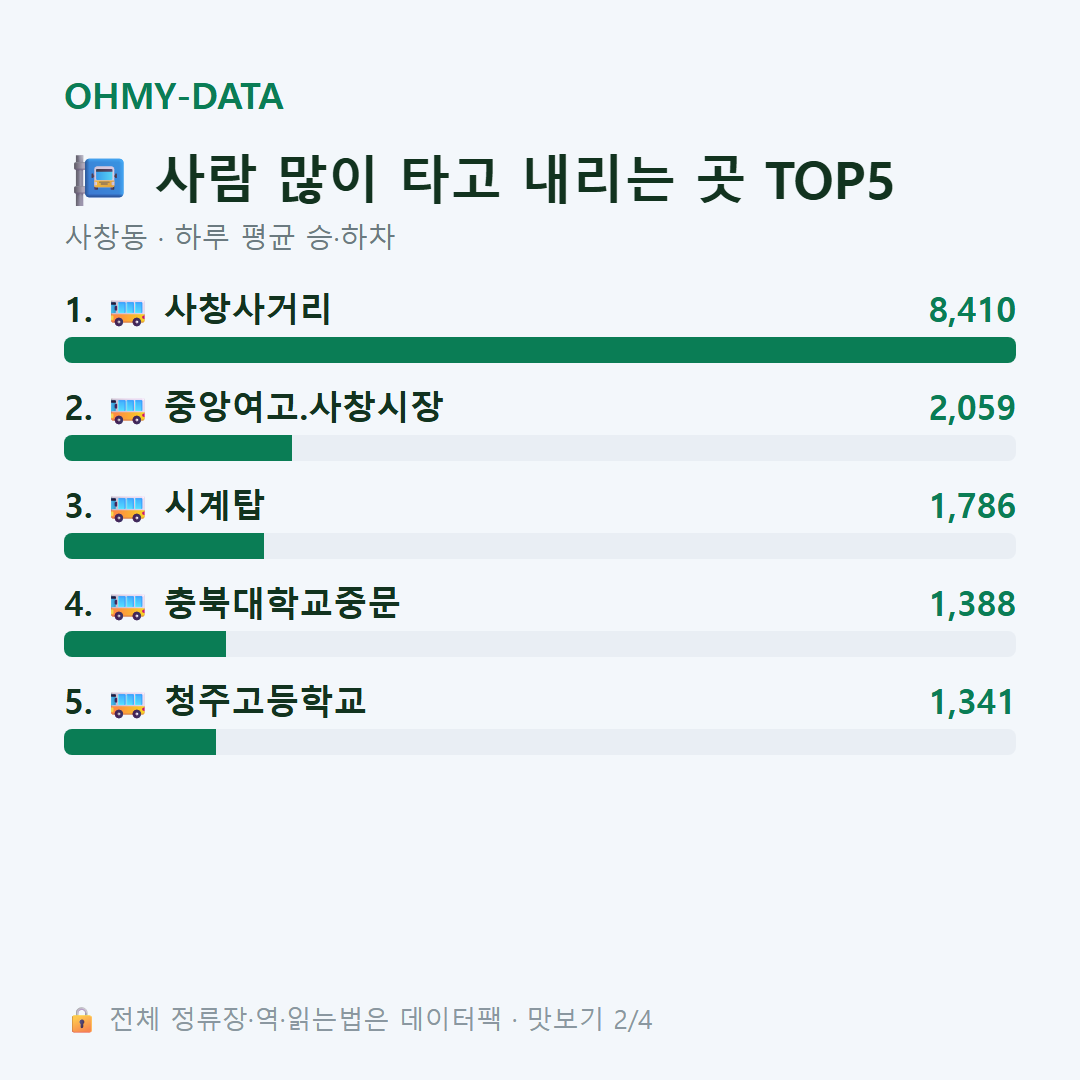Click the green bar under 시계탑
Screen dimensions: 1080x1080
click(164, 546)
